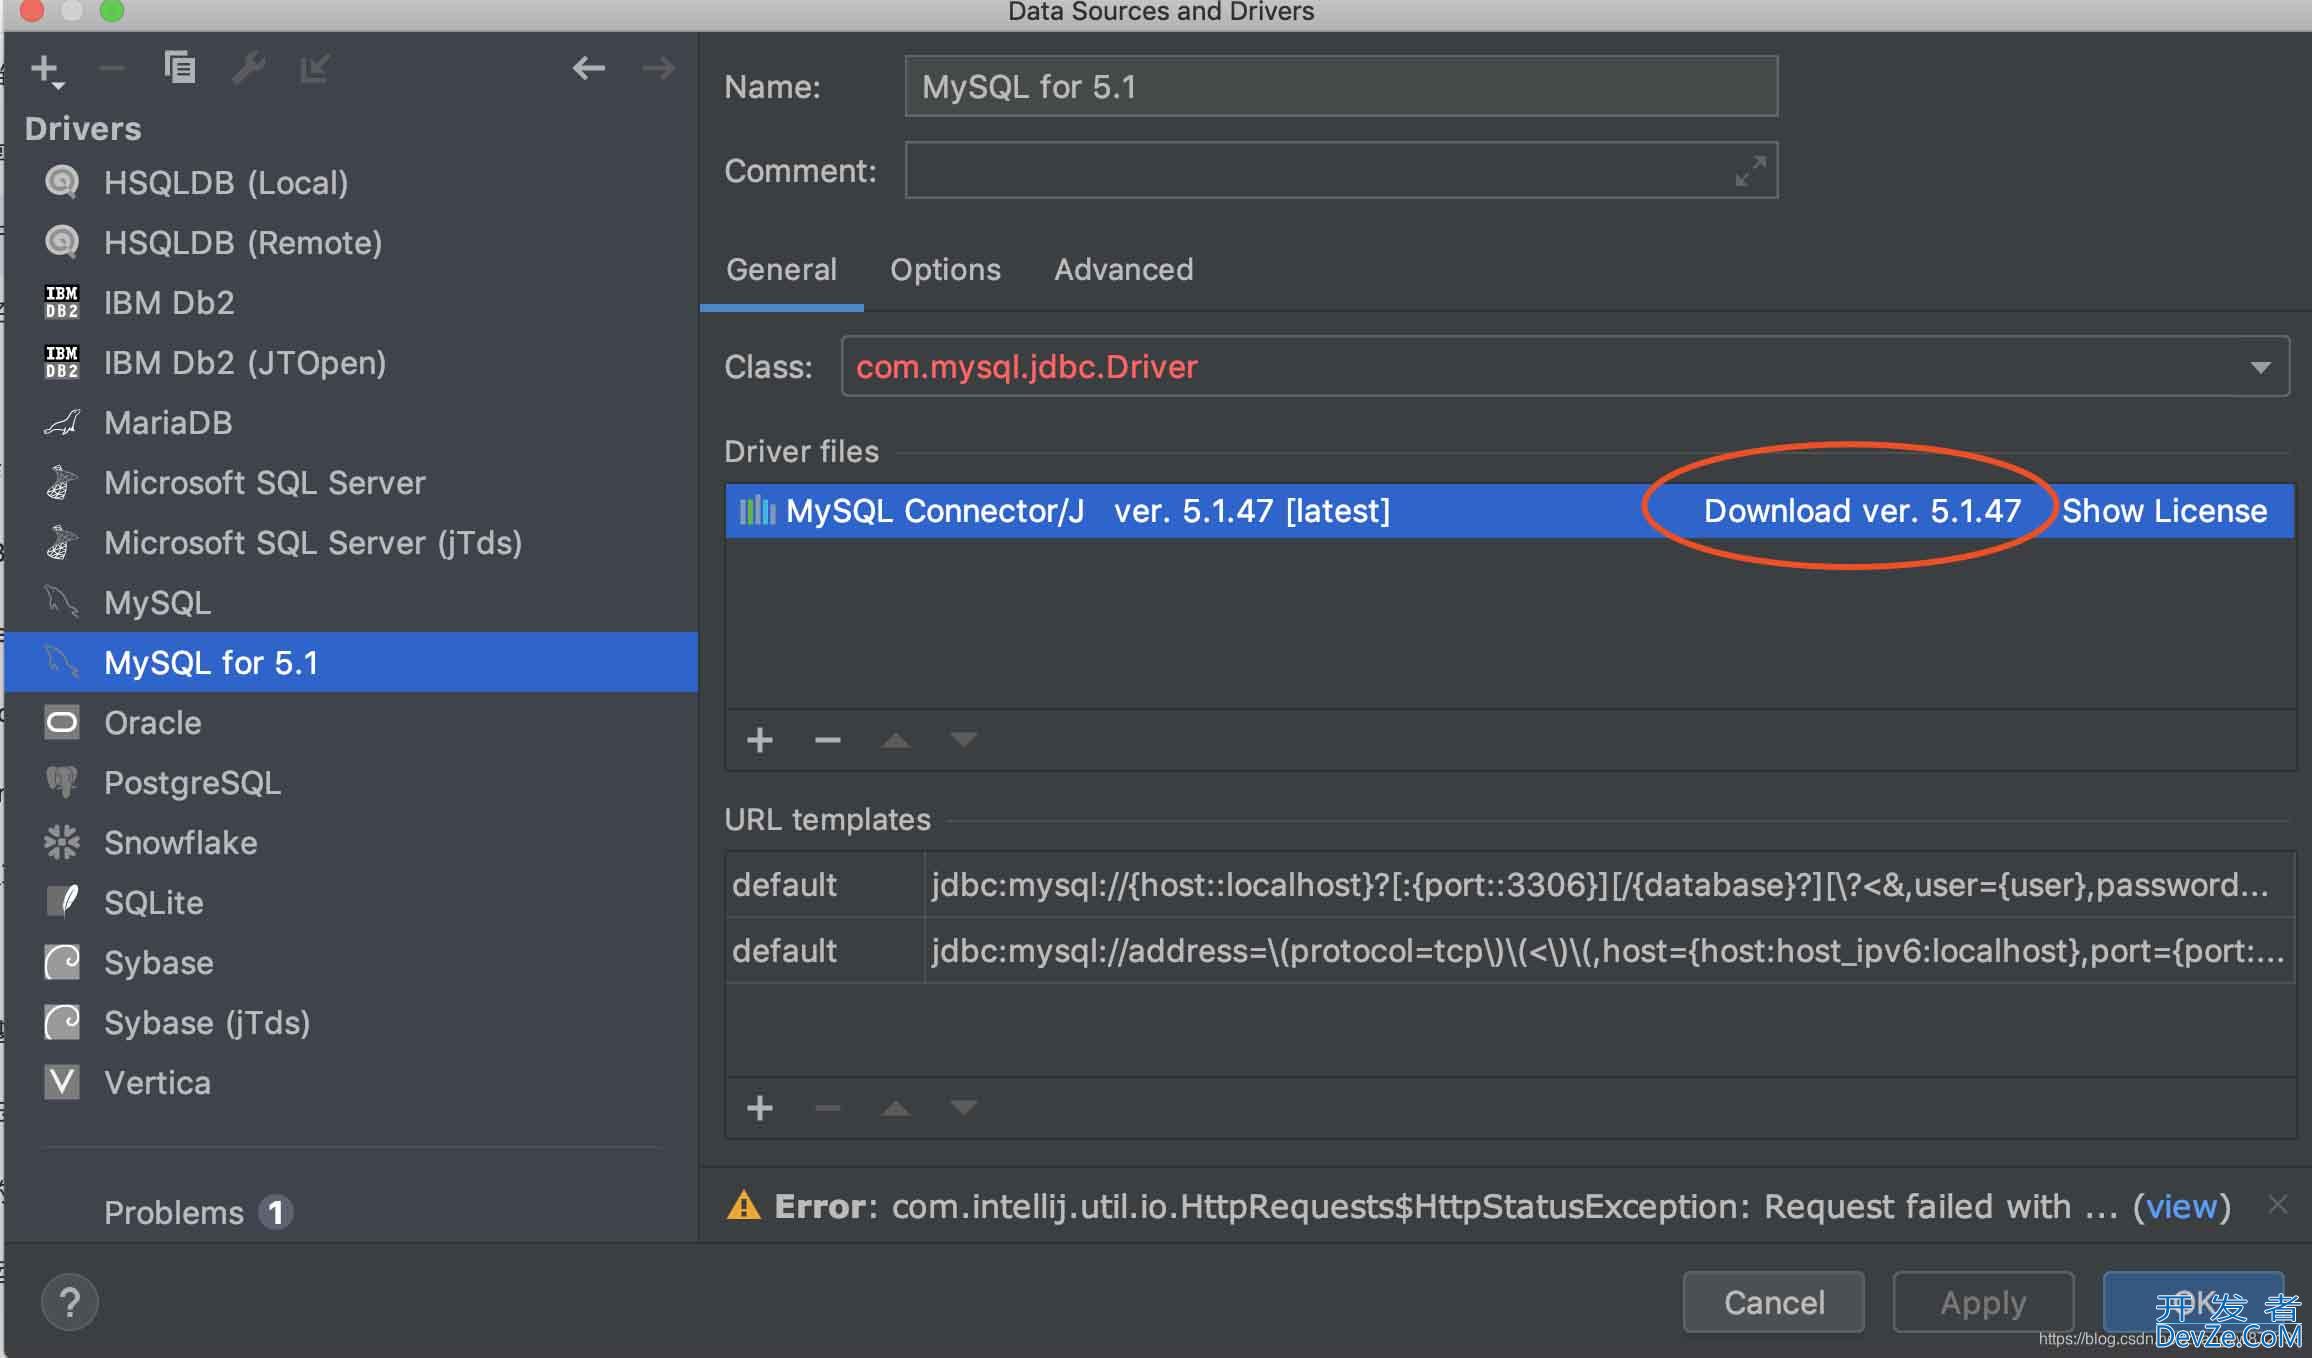The width and height of the screenshot is (2312, 1358).
Task: Click the move driver up arrow
Action: [897, 740]
